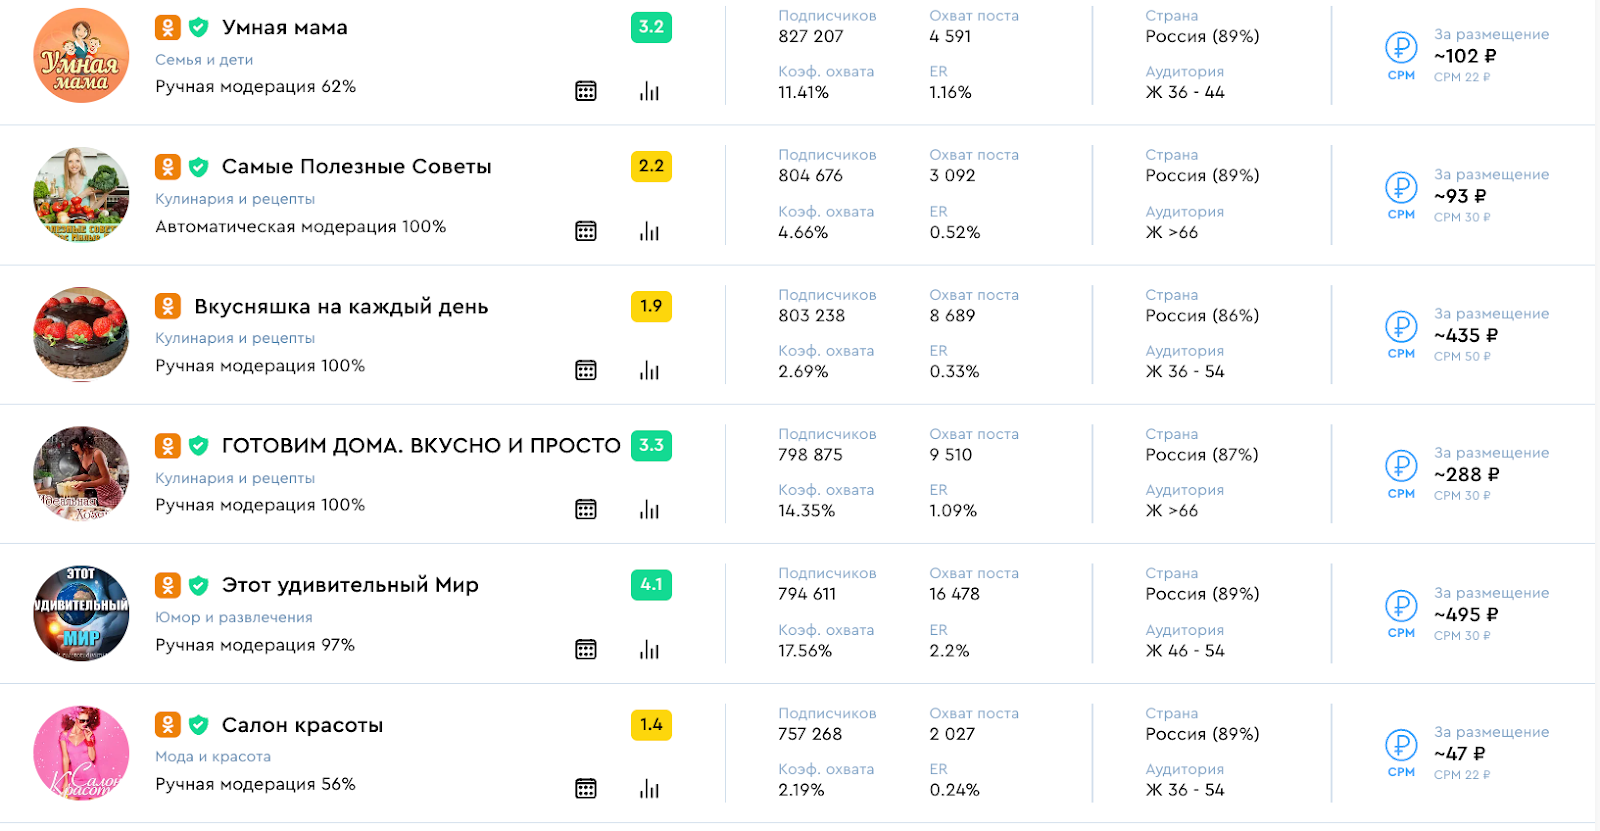Click the yellow 1.4 rating badge
The width and height of the screenshot is (1600, 831).
point(651,724)
